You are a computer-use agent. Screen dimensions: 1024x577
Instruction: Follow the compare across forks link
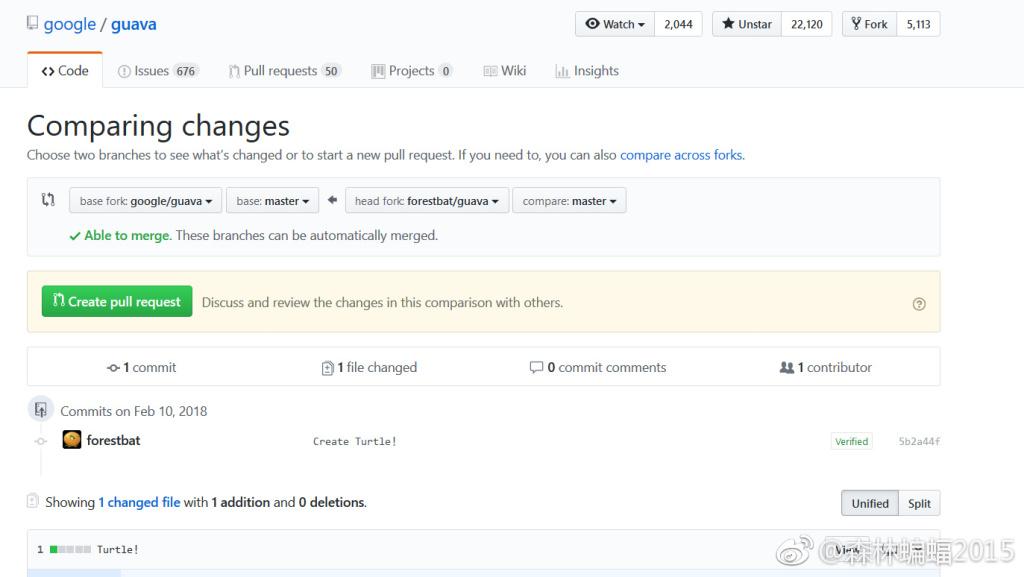pyautogui.click(x=681, y=155)
